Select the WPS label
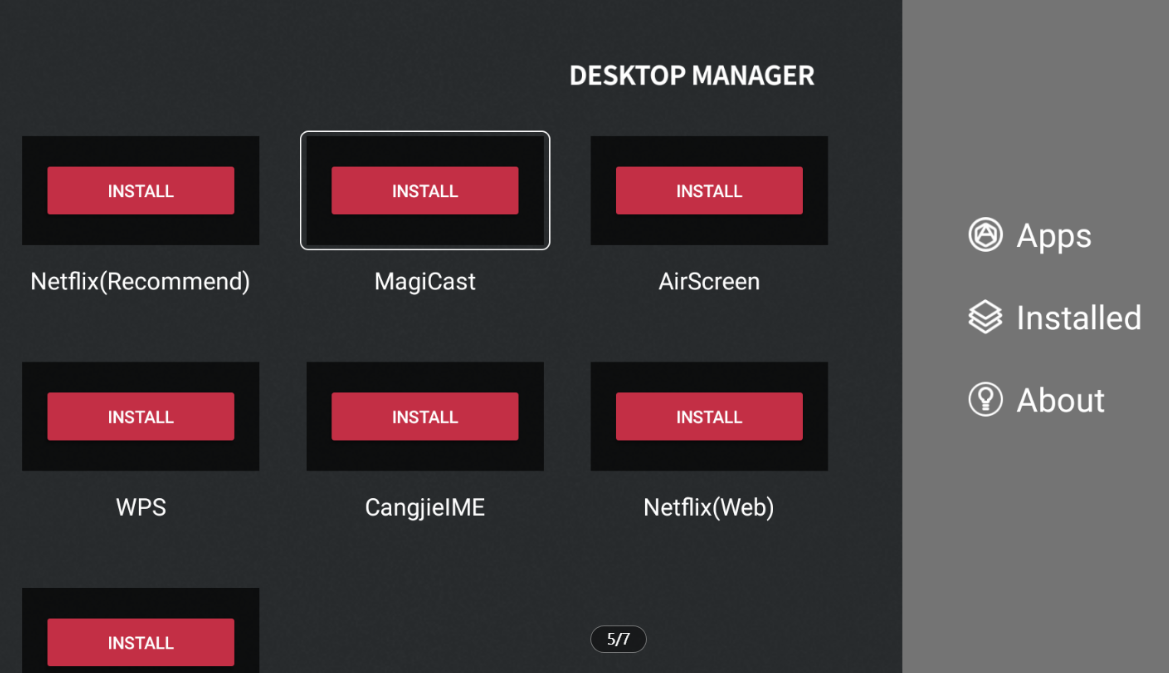This screenshot has width=1170, height=673. click(x=140, y=507)
